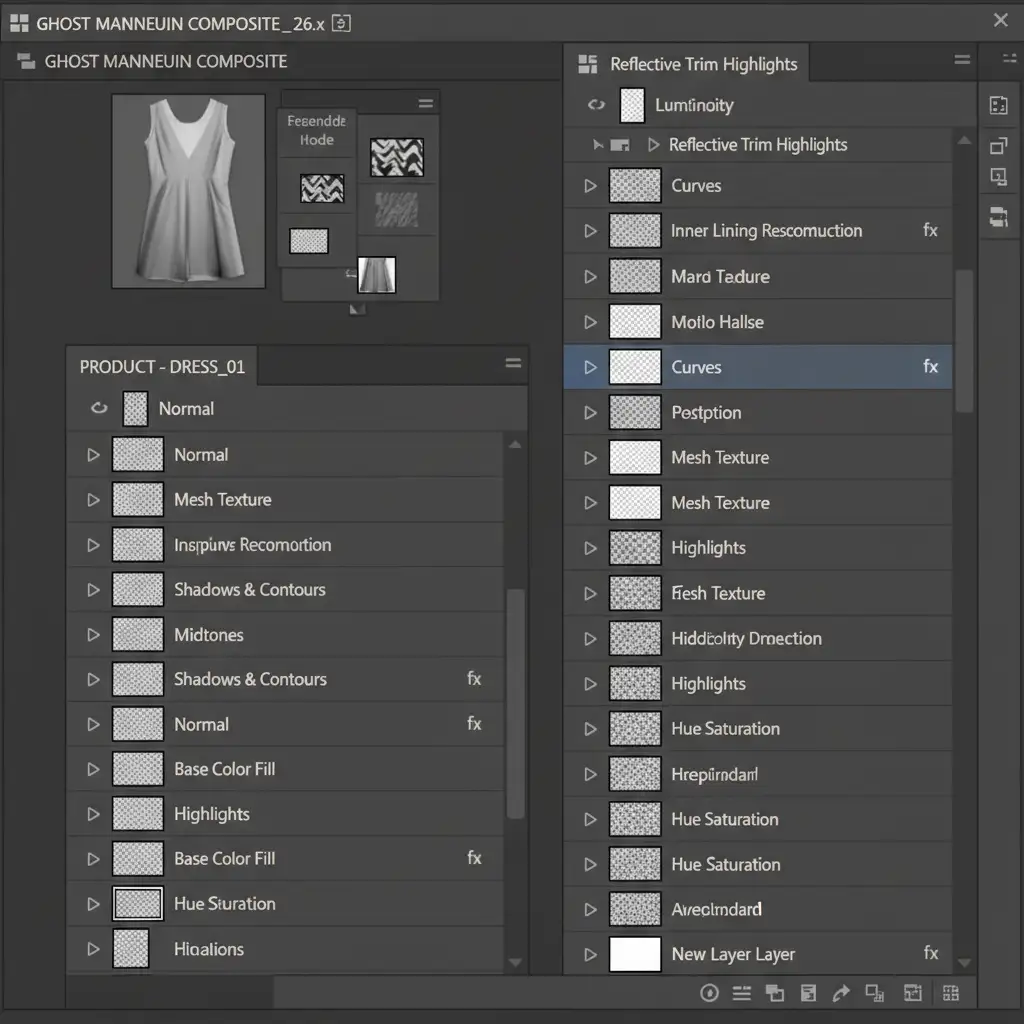The image size is (1024, 1024).
Task: Expand the Mesh Texture layer in PRODUCT panel
Action: click(93, 500)
